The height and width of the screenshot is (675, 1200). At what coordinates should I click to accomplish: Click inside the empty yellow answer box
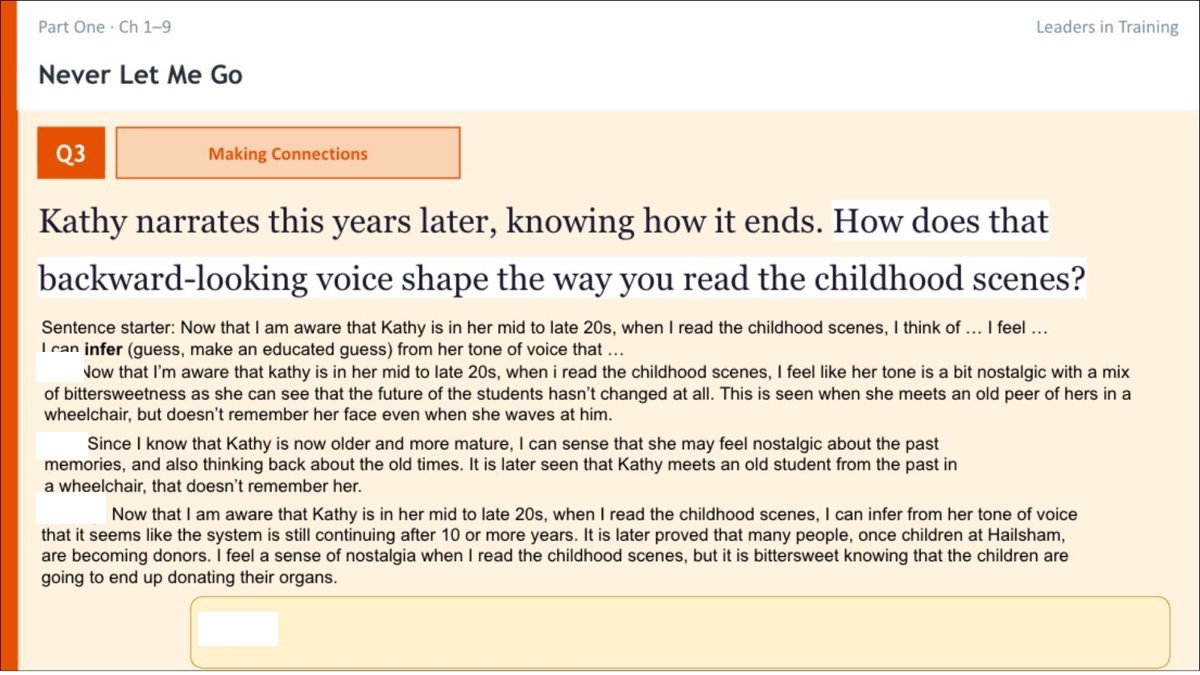point(680,631)
